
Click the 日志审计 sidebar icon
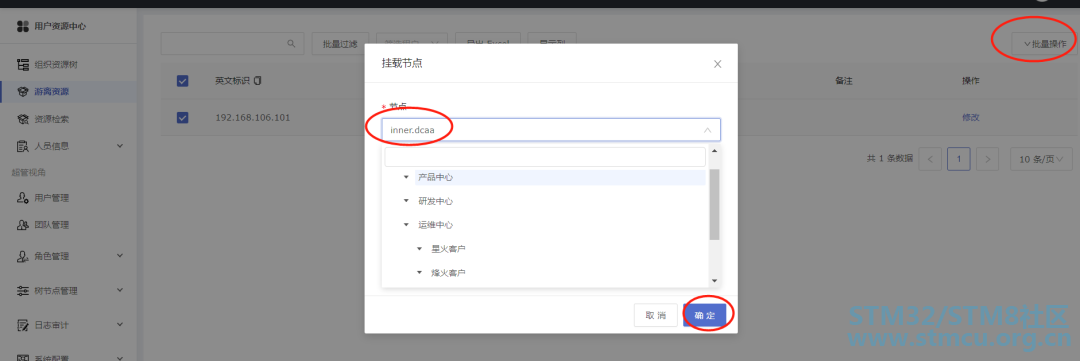(x=23, y=324)
